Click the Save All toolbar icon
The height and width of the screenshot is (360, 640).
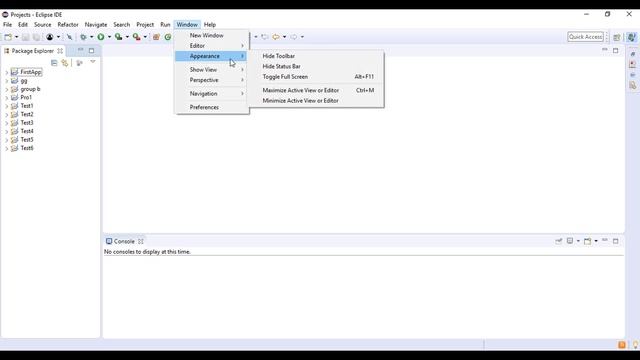coord(36,37)
